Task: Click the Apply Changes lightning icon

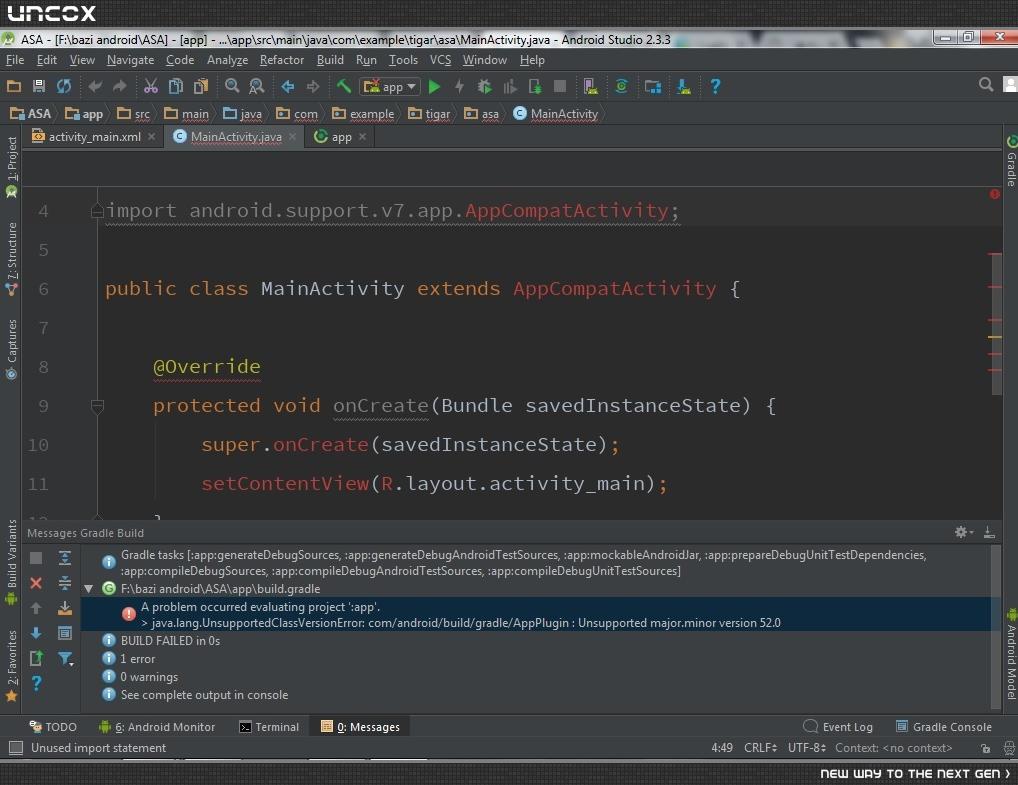Action: coord(460,86)
